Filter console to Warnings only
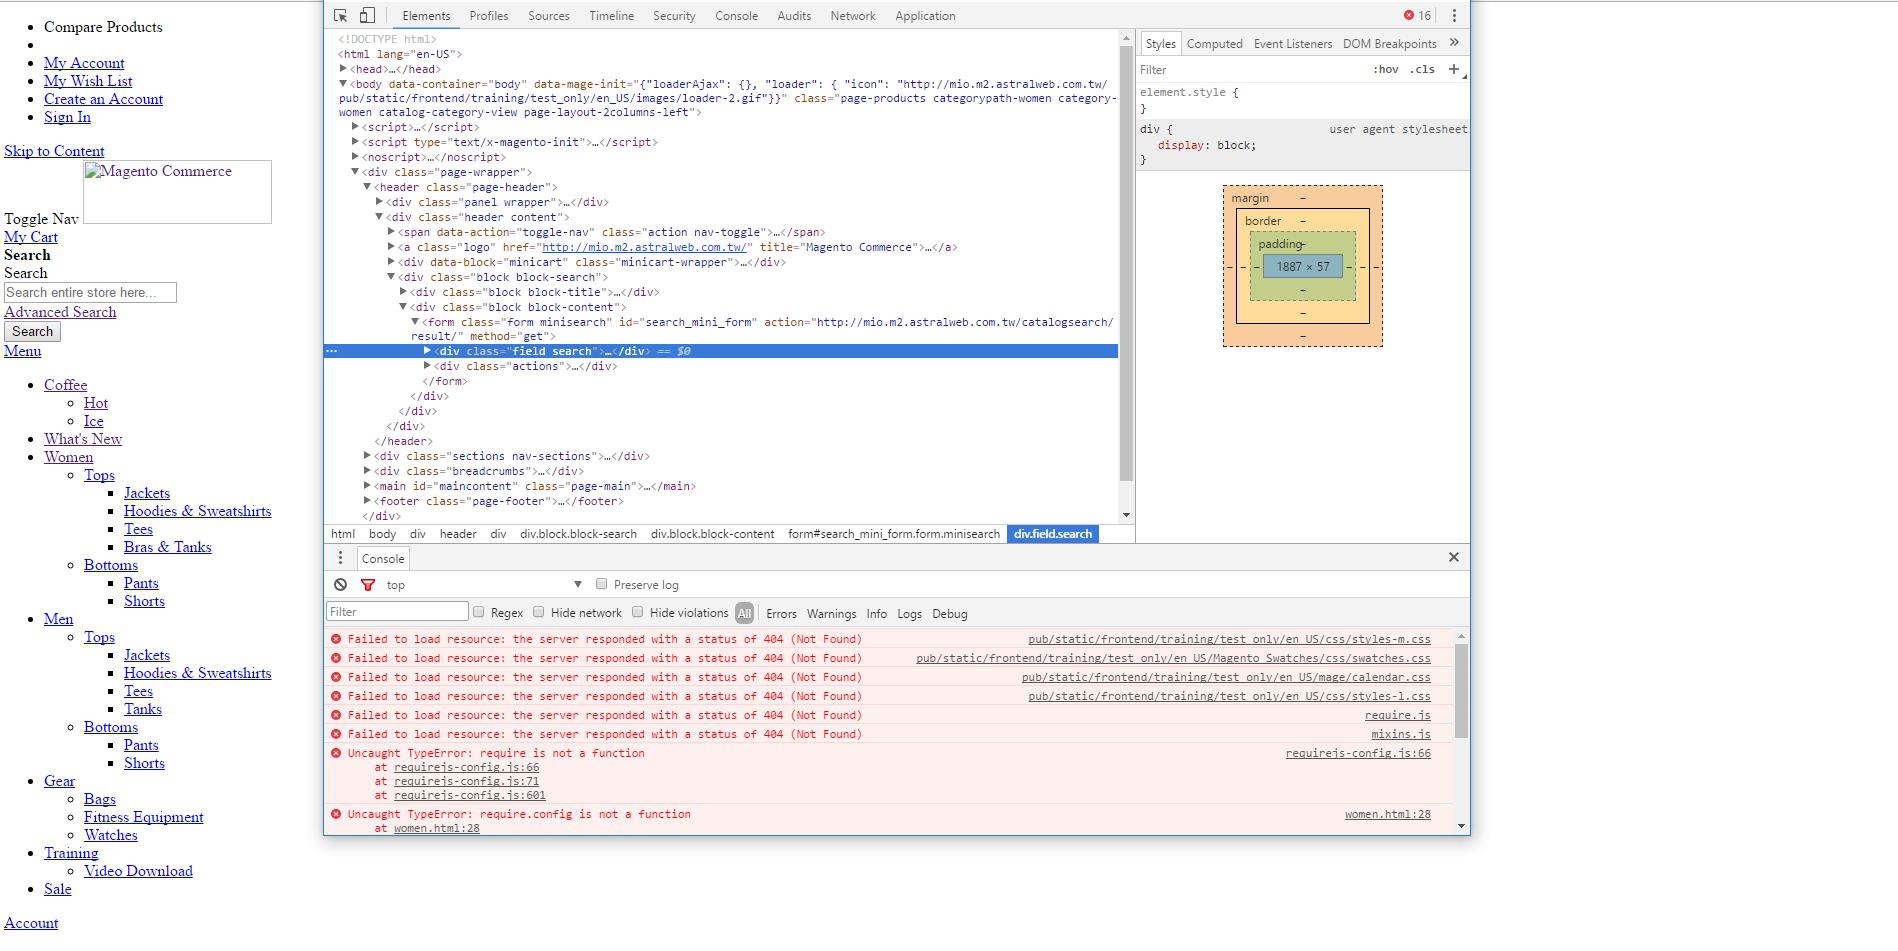Screen dimensions: 1898x951 (831, 614)
